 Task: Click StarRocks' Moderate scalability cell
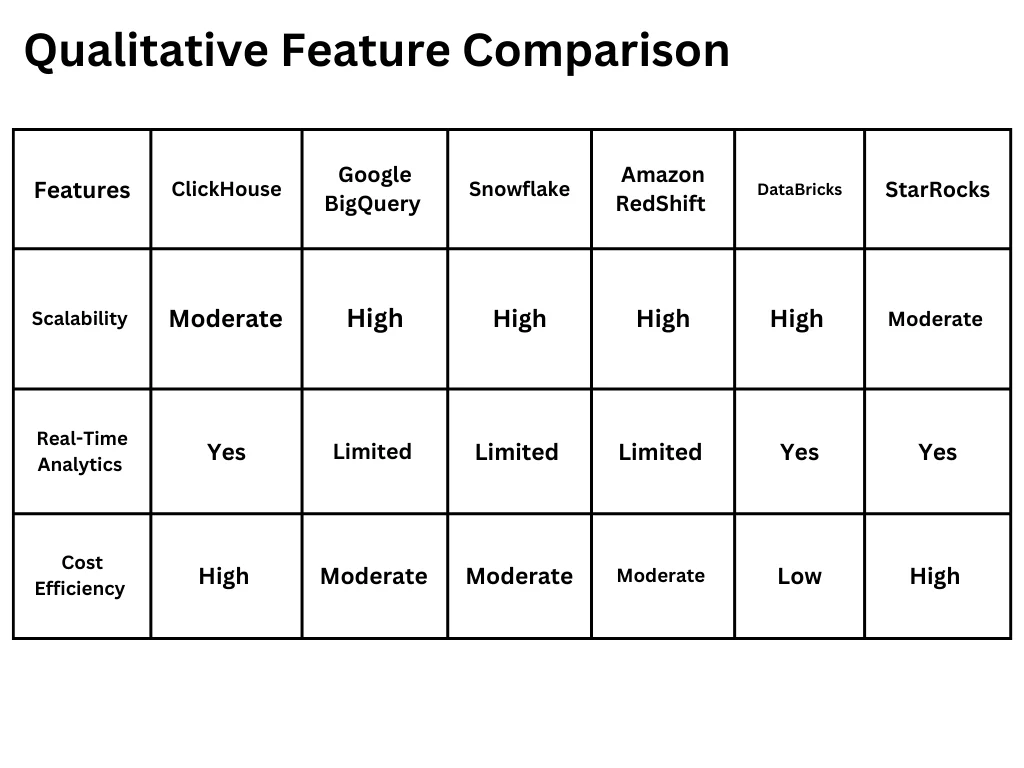pyautogui.click(x=935, y=319)
